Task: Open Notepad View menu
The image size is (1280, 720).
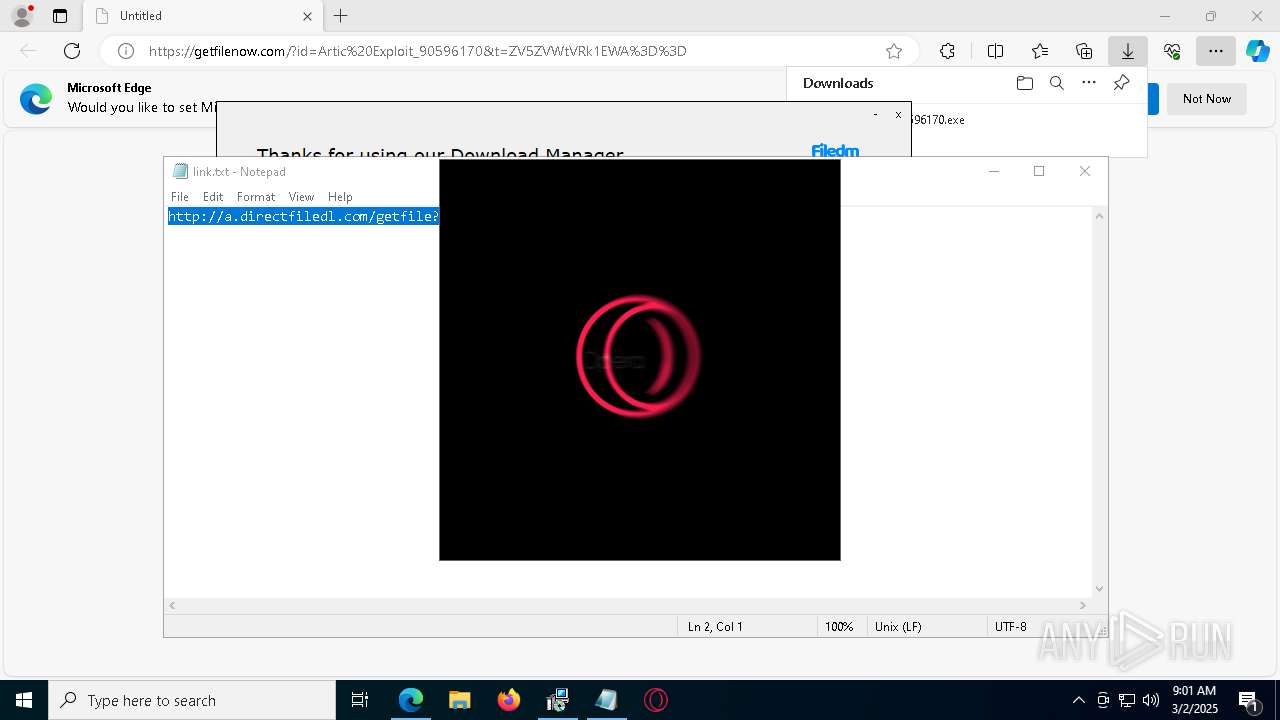Action: 301,197
